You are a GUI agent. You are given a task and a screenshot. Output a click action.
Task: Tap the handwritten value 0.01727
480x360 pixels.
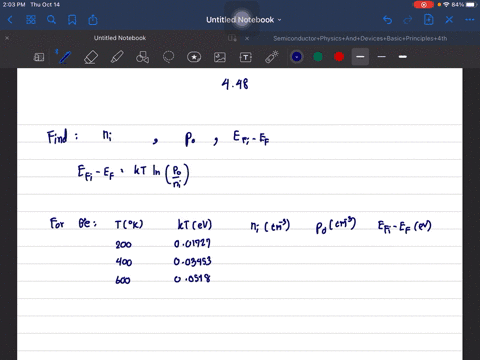click(192, 244)
